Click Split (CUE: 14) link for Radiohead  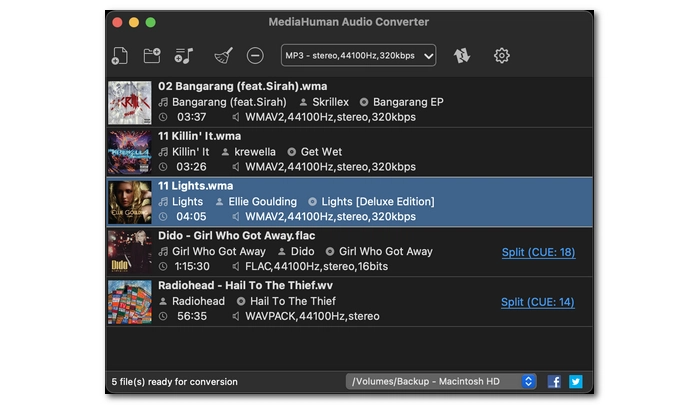click(538, 302)
